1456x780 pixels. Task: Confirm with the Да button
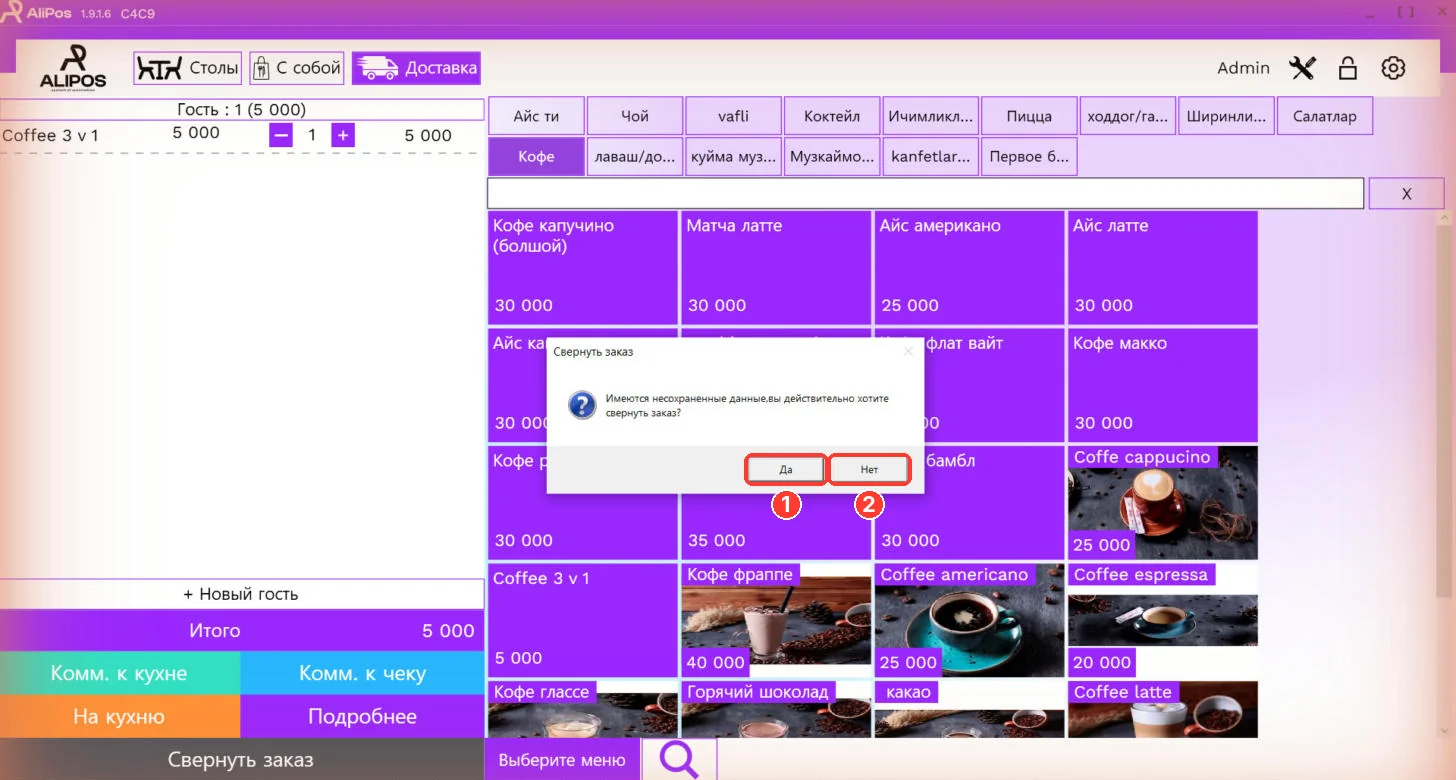click(786, 469)
